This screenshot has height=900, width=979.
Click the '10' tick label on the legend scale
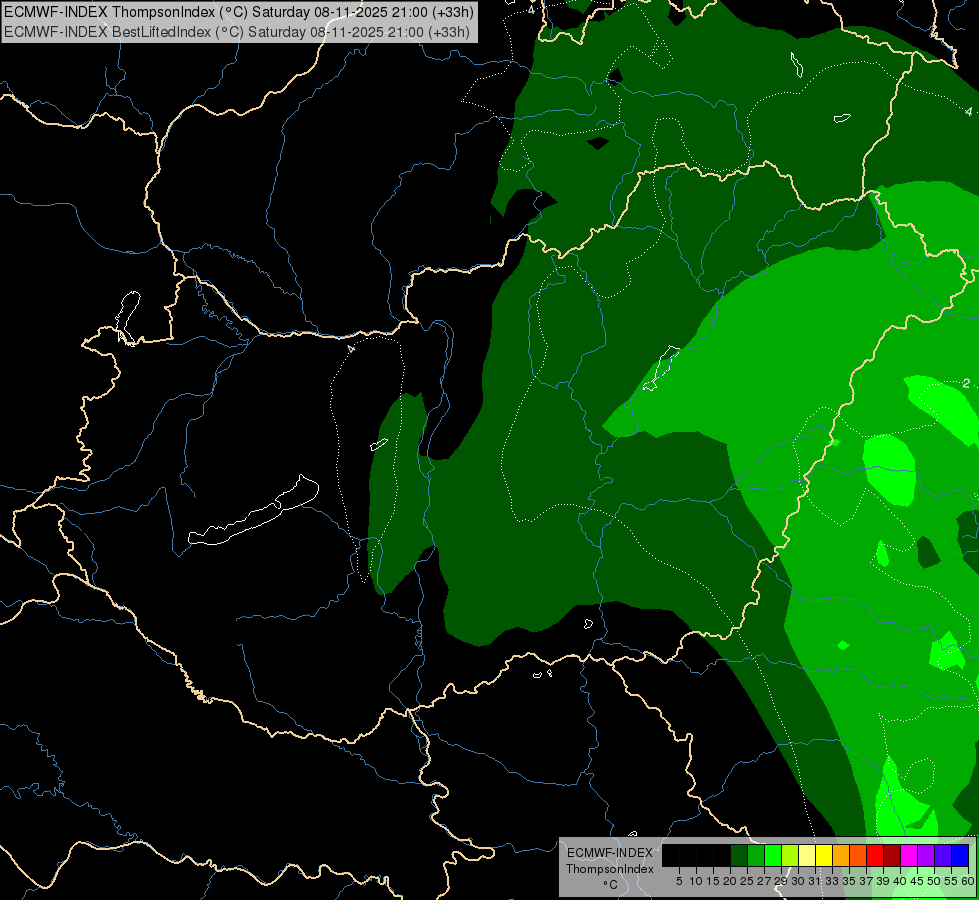[x=697, y=881]
